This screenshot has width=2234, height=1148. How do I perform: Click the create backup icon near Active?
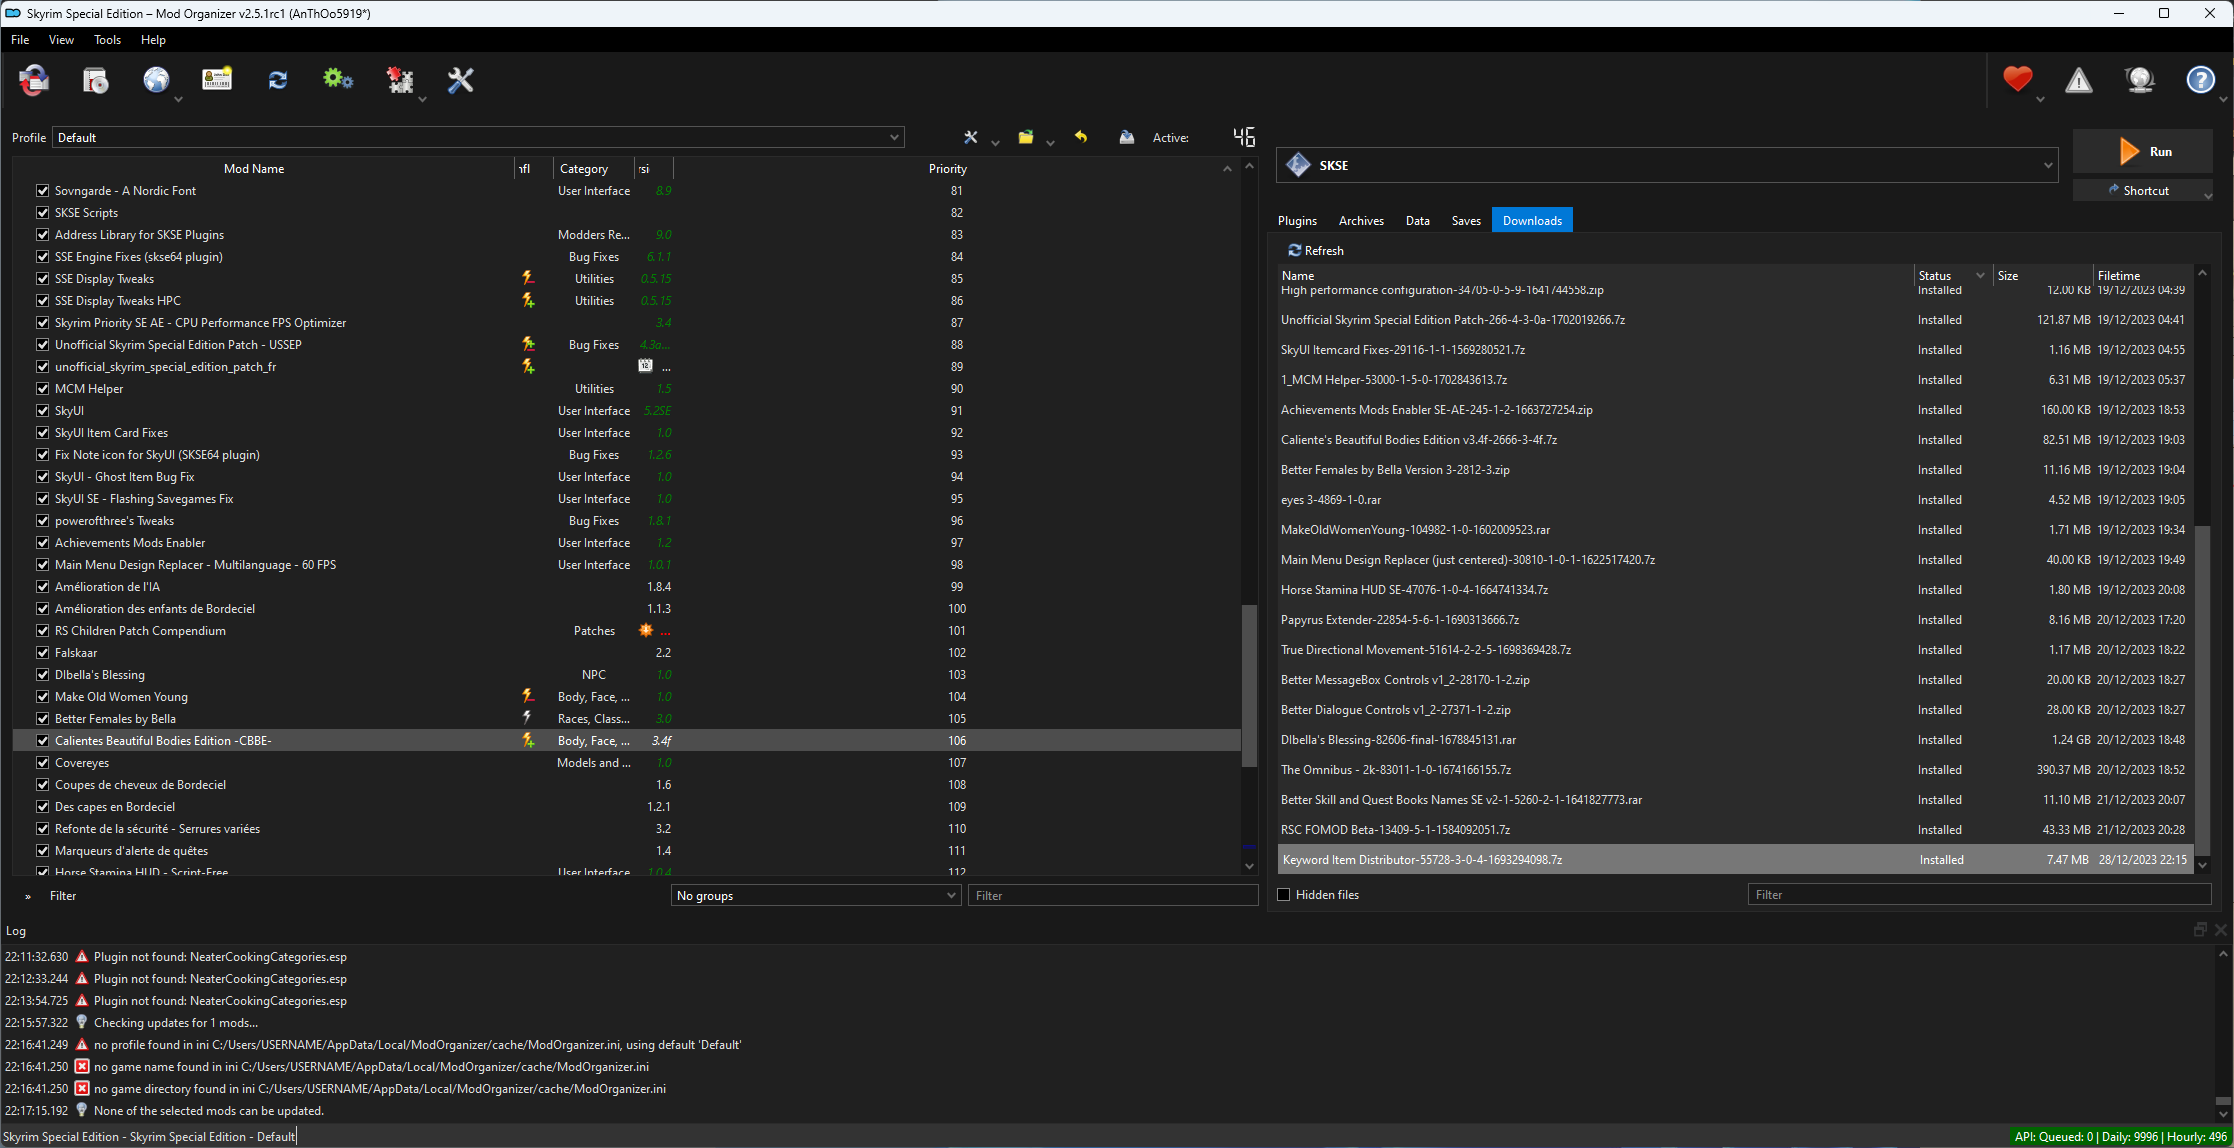[1127, 137]
